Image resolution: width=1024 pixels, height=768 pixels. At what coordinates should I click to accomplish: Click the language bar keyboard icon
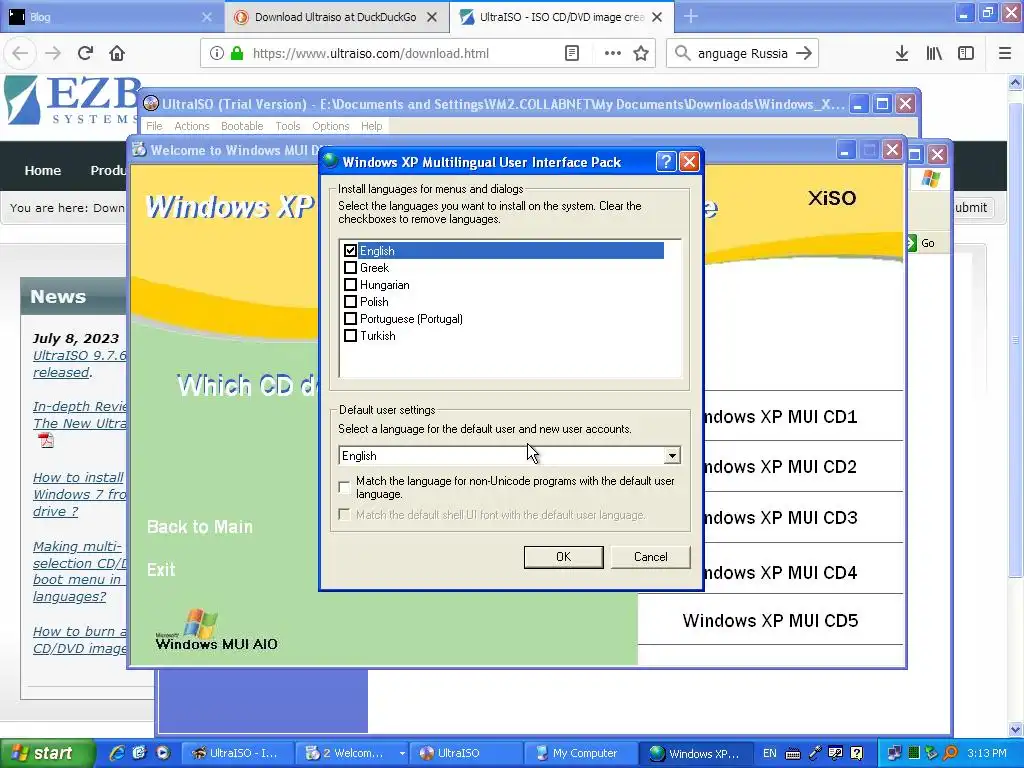pos(793,754)
